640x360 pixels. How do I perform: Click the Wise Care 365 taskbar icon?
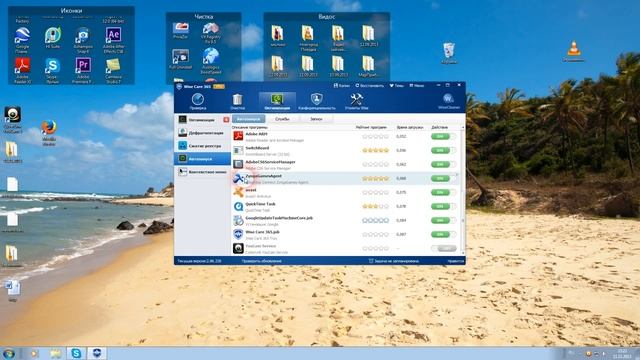tap(97, 353)
